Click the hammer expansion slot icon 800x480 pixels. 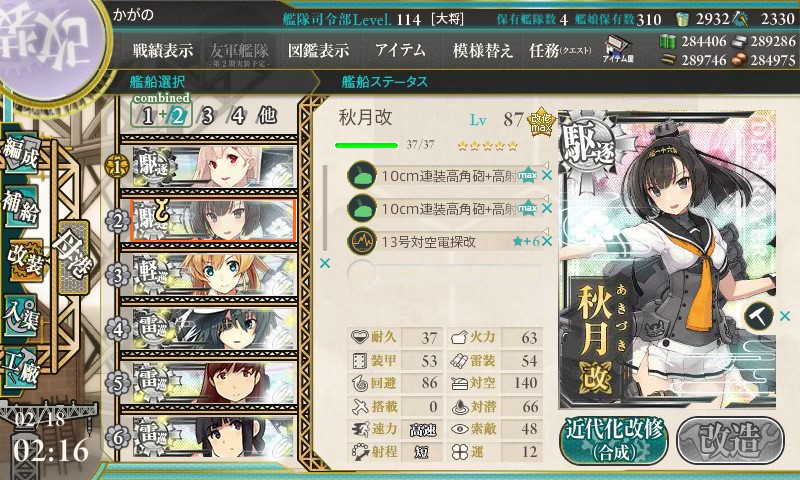pyautogui.click(x=759, y=317)
